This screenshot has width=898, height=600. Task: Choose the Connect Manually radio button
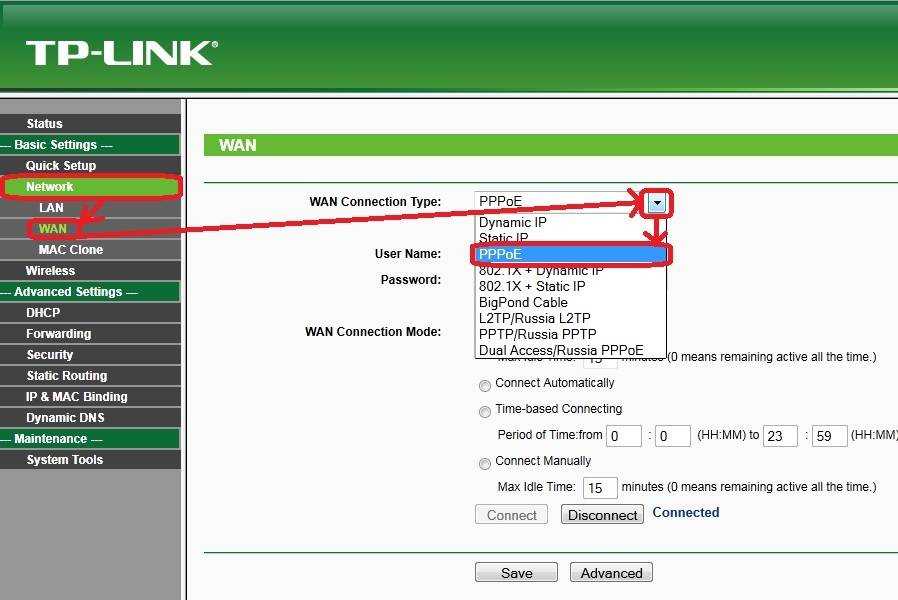485,463
